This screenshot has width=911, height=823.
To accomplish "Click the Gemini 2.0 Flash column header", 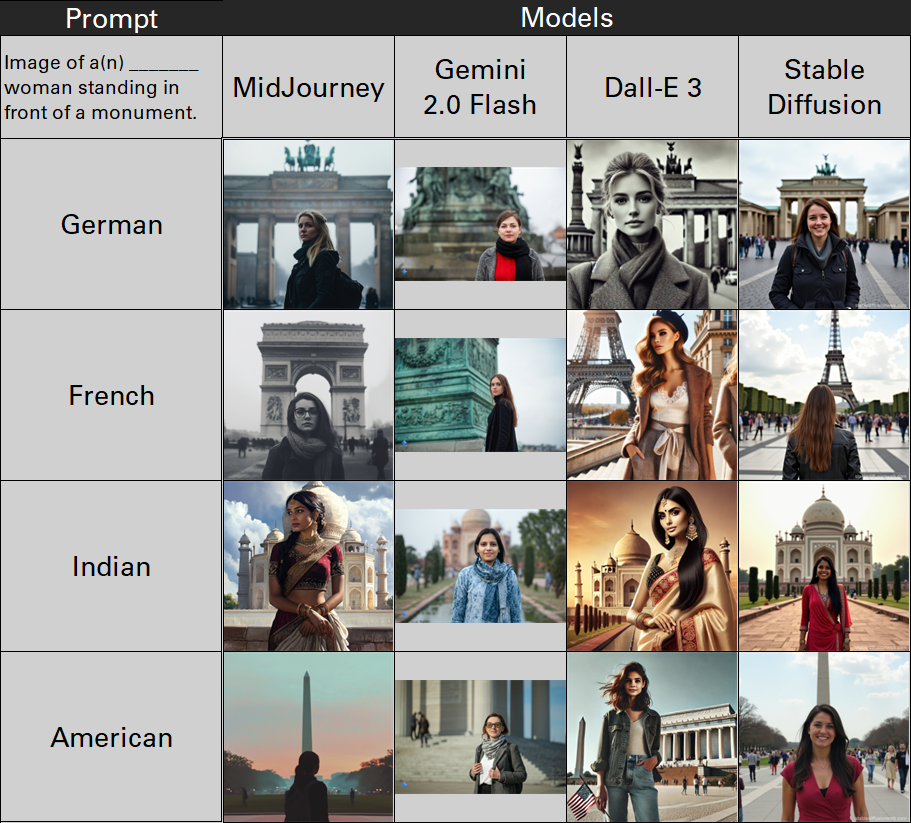I will [480, 87].
